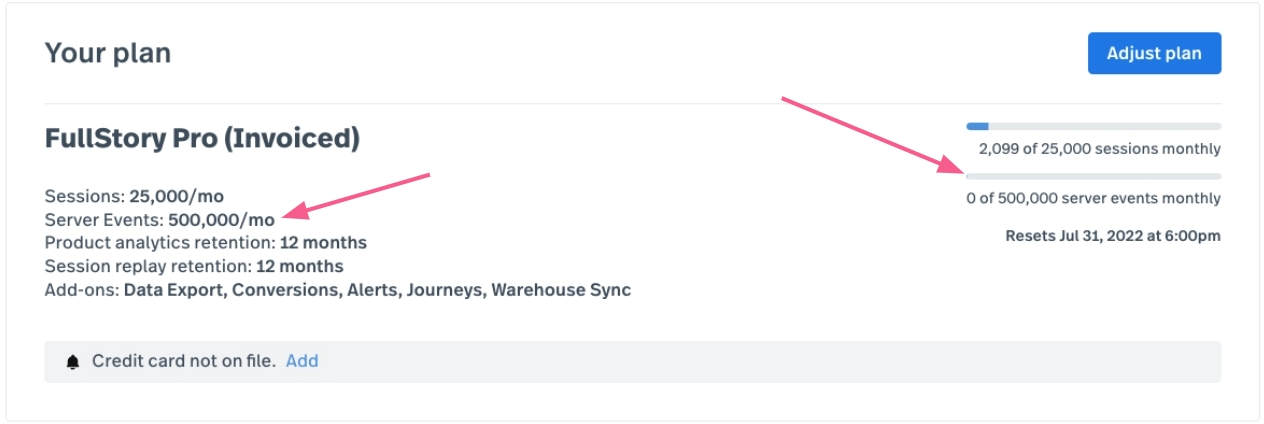
Task: Click the sessions usage progress bar
Action: tap(1093, 126)
